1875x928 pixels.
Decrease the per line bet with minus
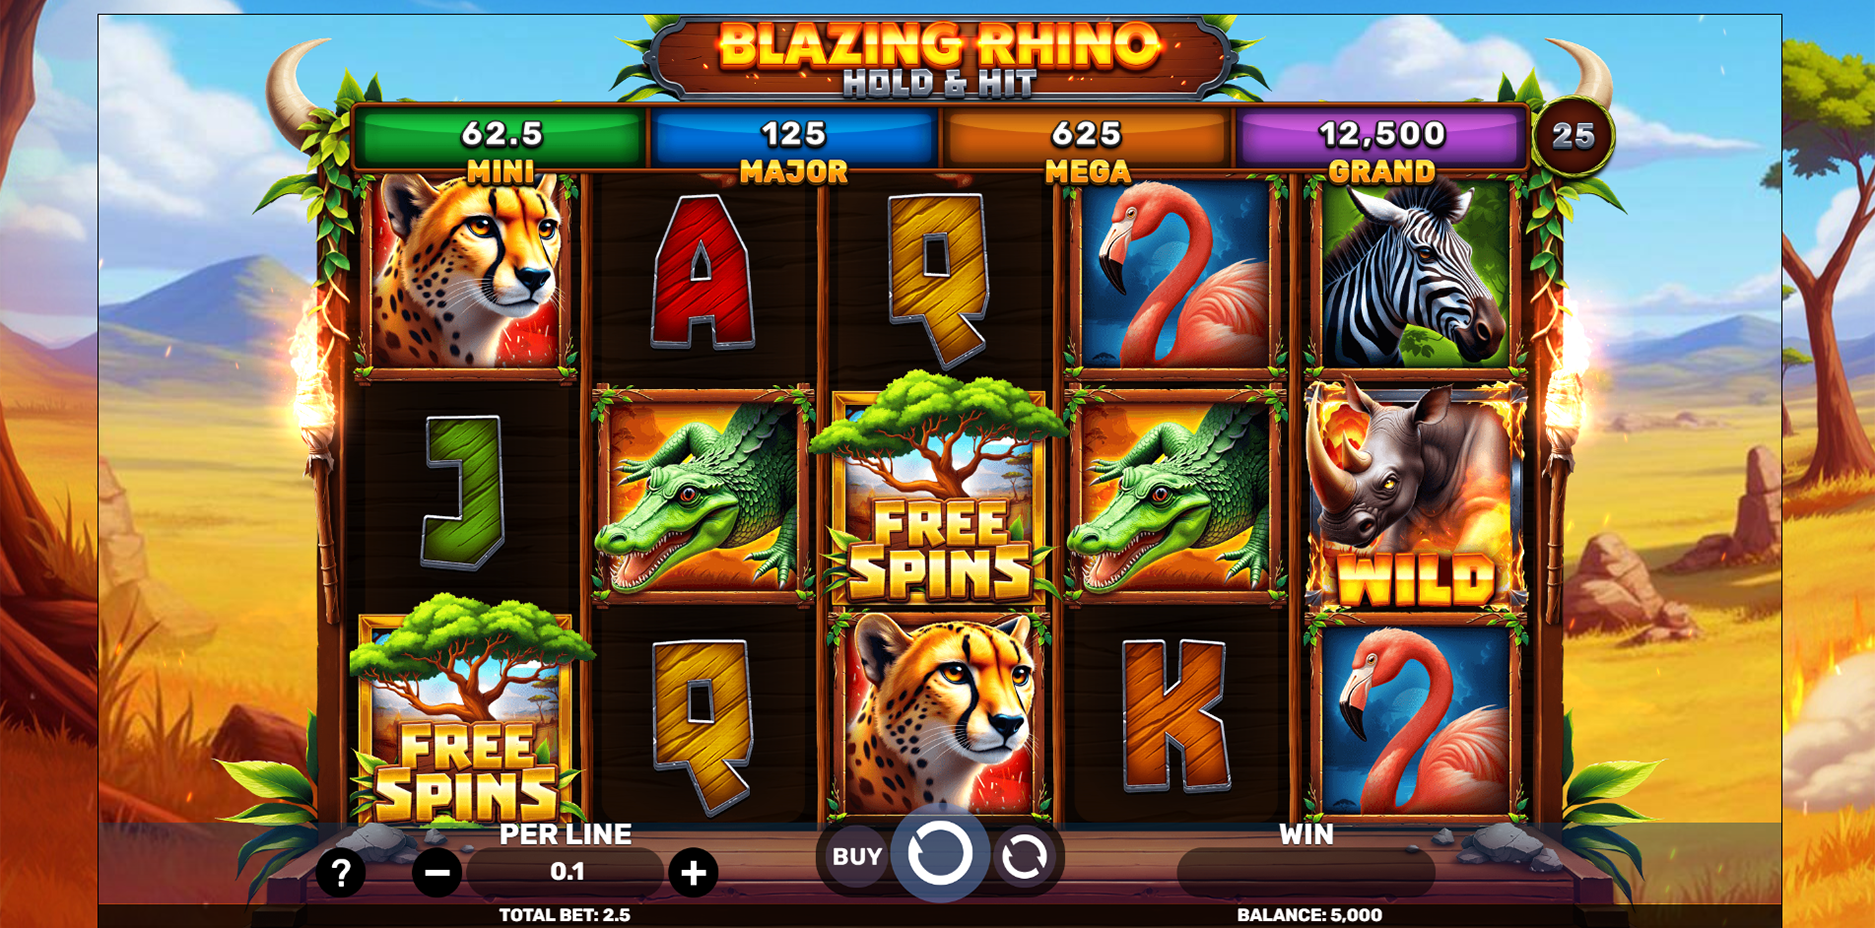(437, 873)
